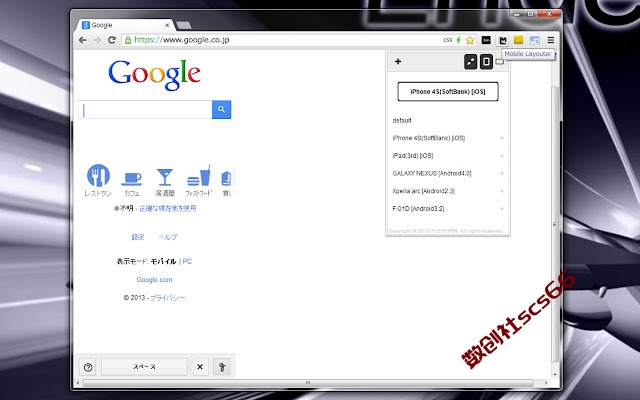Click the Google logo
Image resolution: width=640 pixels, height=400 pixels.
[154, 74]
